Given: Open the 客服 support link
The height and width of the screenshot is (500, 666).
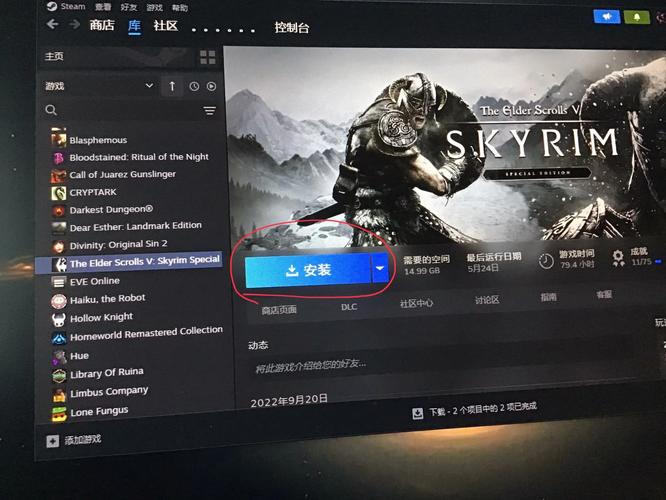Looking at the screenshot, I should 604,294.
